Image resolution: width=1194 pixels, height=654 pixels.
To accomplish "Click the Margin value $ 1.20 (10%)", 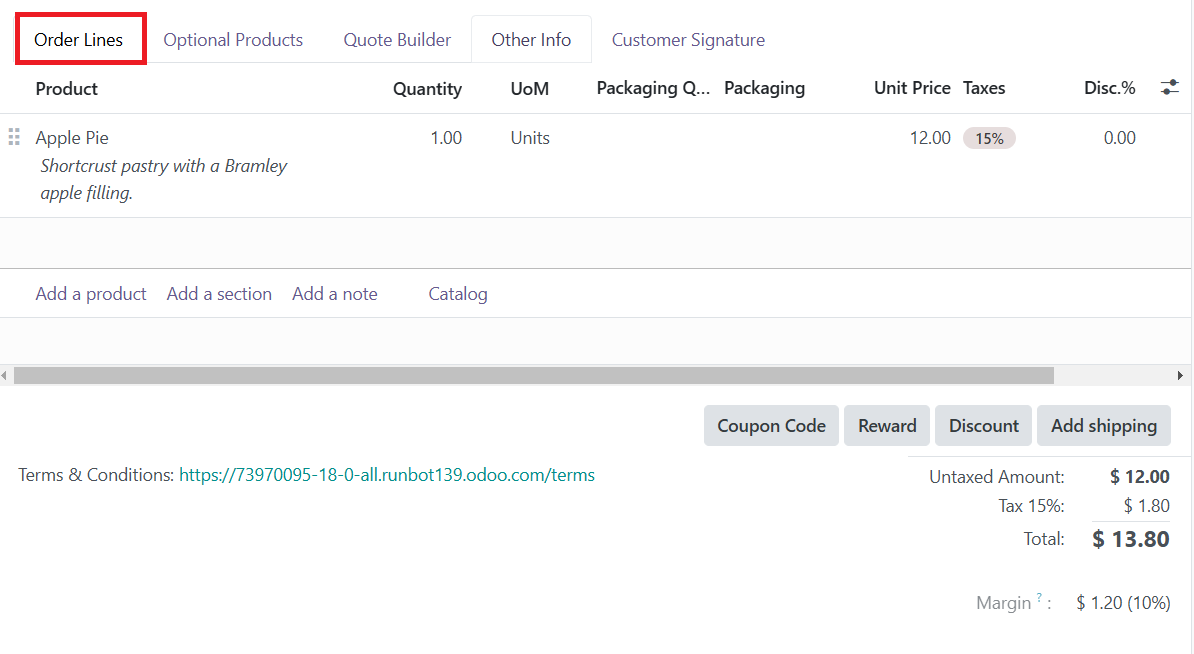I will [1123, 603].
